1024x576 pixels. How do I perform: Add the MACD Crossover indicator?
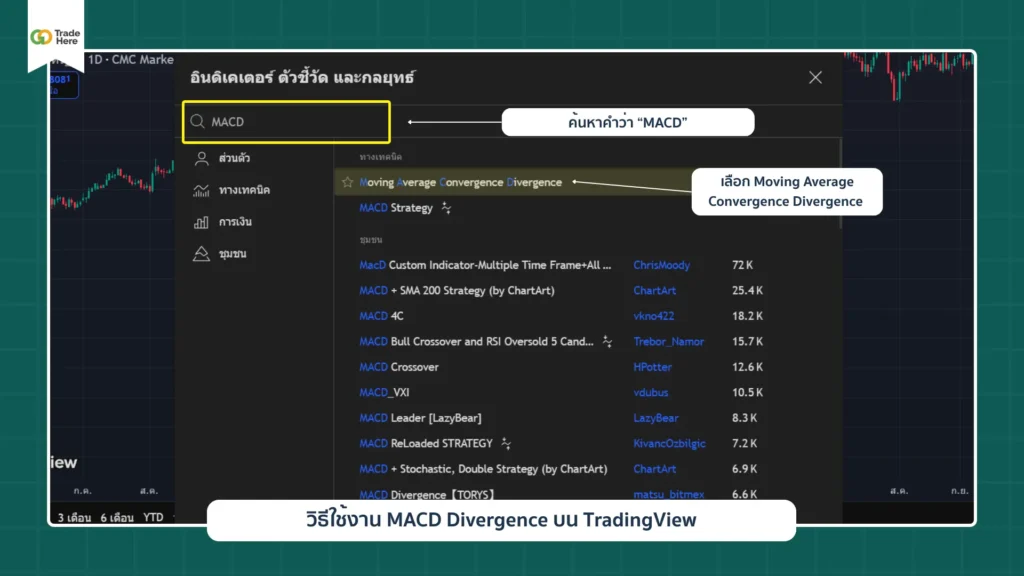398,367
